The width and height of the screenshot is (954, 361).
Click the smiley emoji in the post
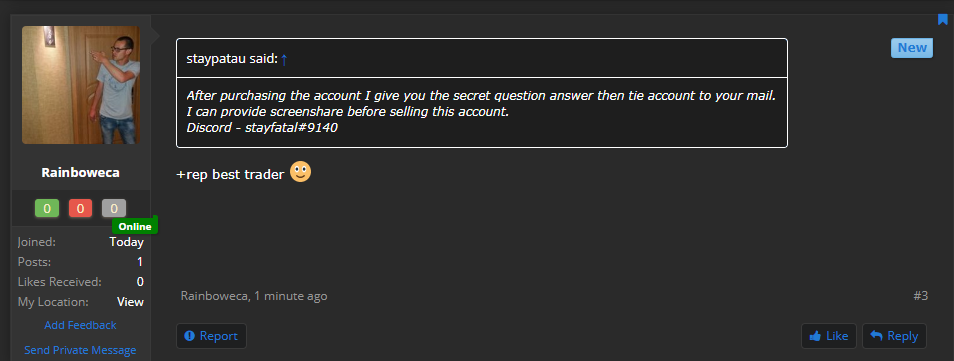[x=300, y=172]
